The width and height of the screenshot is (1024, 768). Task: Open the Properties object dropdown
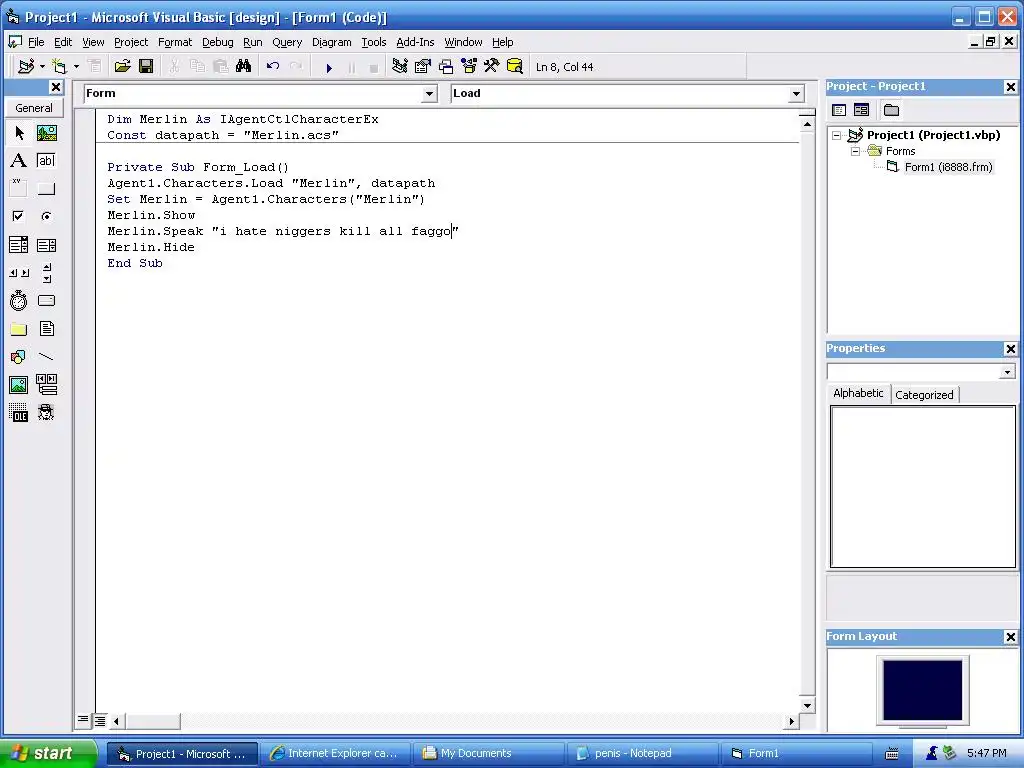click(x=1007, y=372)
